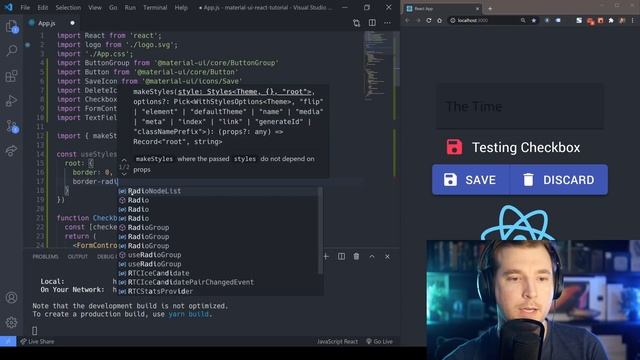
Task: Start the server with Go Live
Action: [x=379, y=341]
